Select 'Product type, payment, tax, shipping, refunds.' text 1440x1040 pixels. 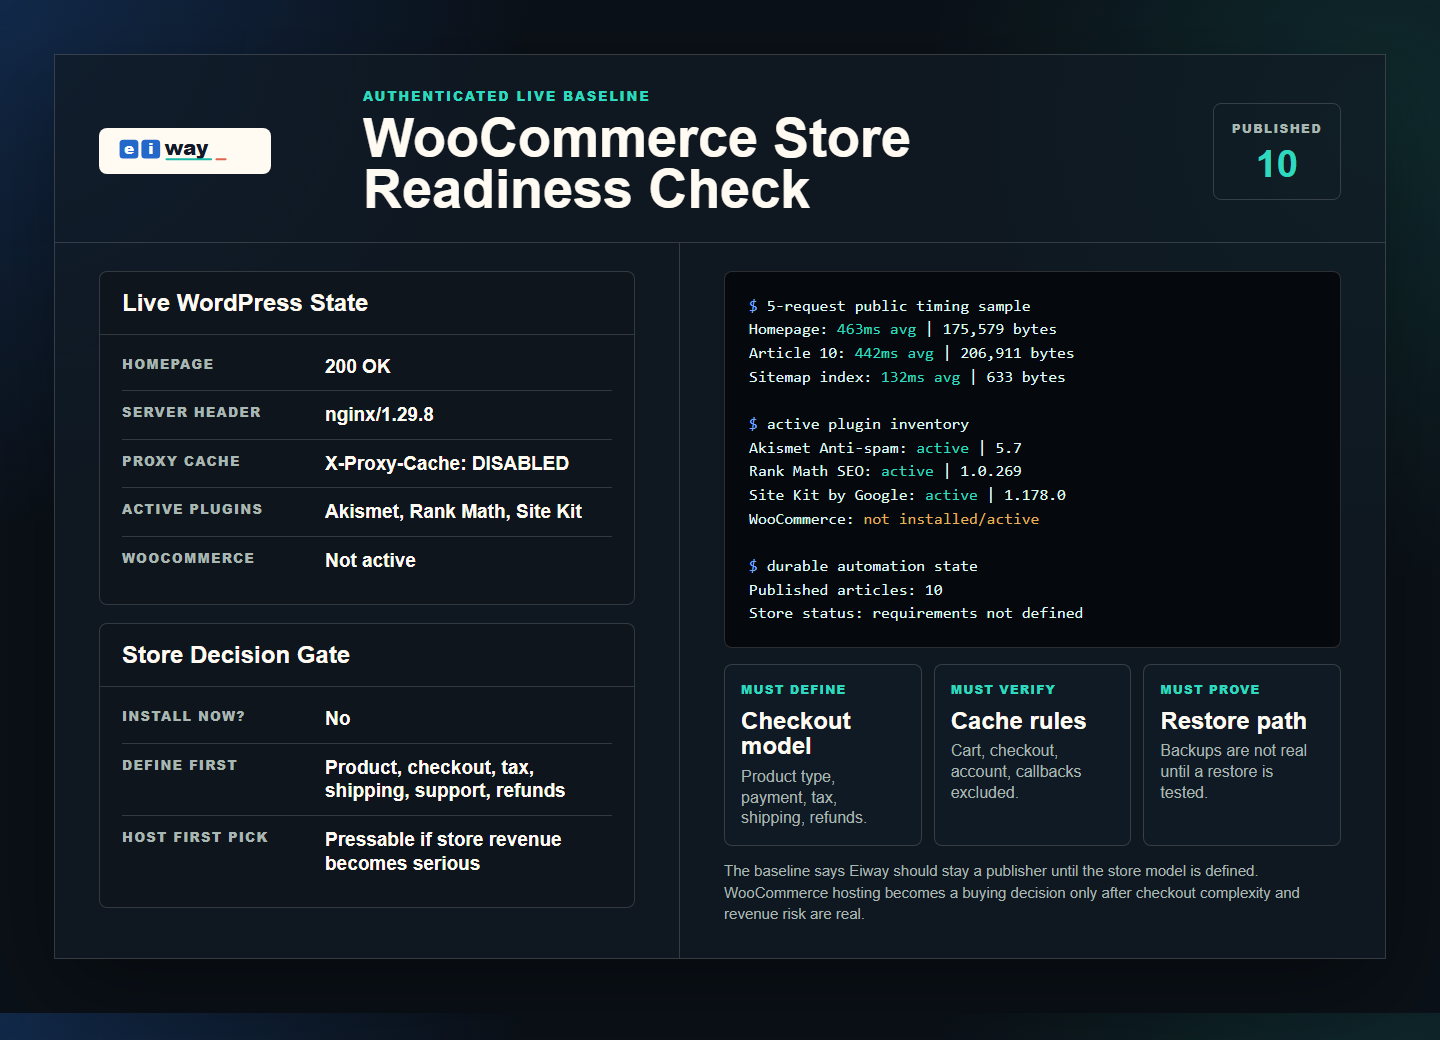click(804, 797)
